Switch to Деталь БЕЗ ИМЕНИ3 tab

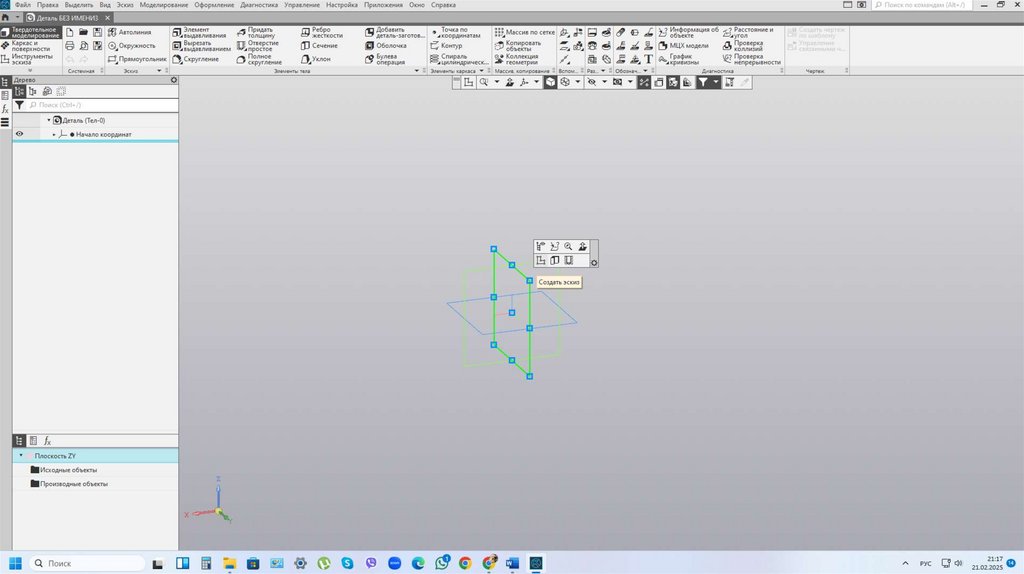click(67, 18)
